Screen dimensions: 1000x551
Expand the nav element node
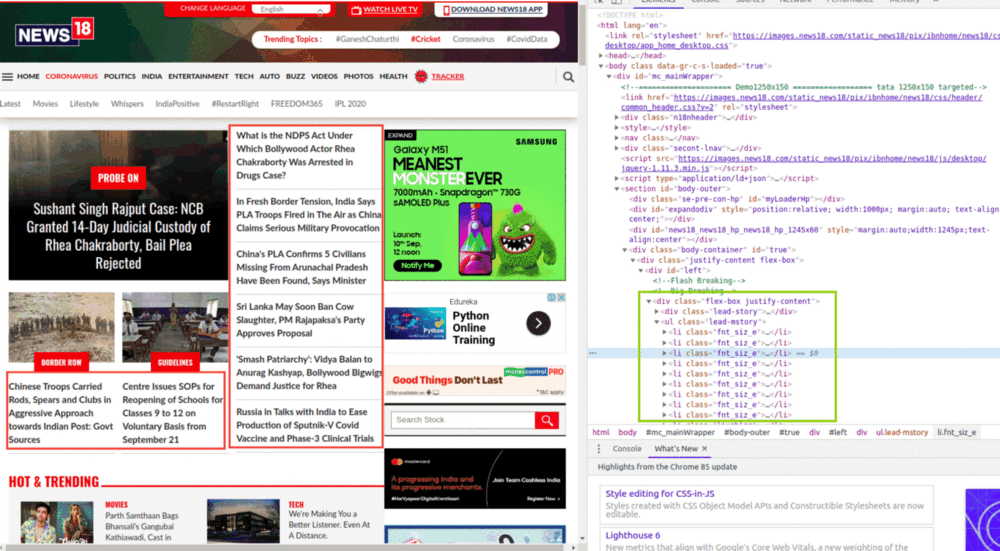pyautogui.click(x=617, y=138)
